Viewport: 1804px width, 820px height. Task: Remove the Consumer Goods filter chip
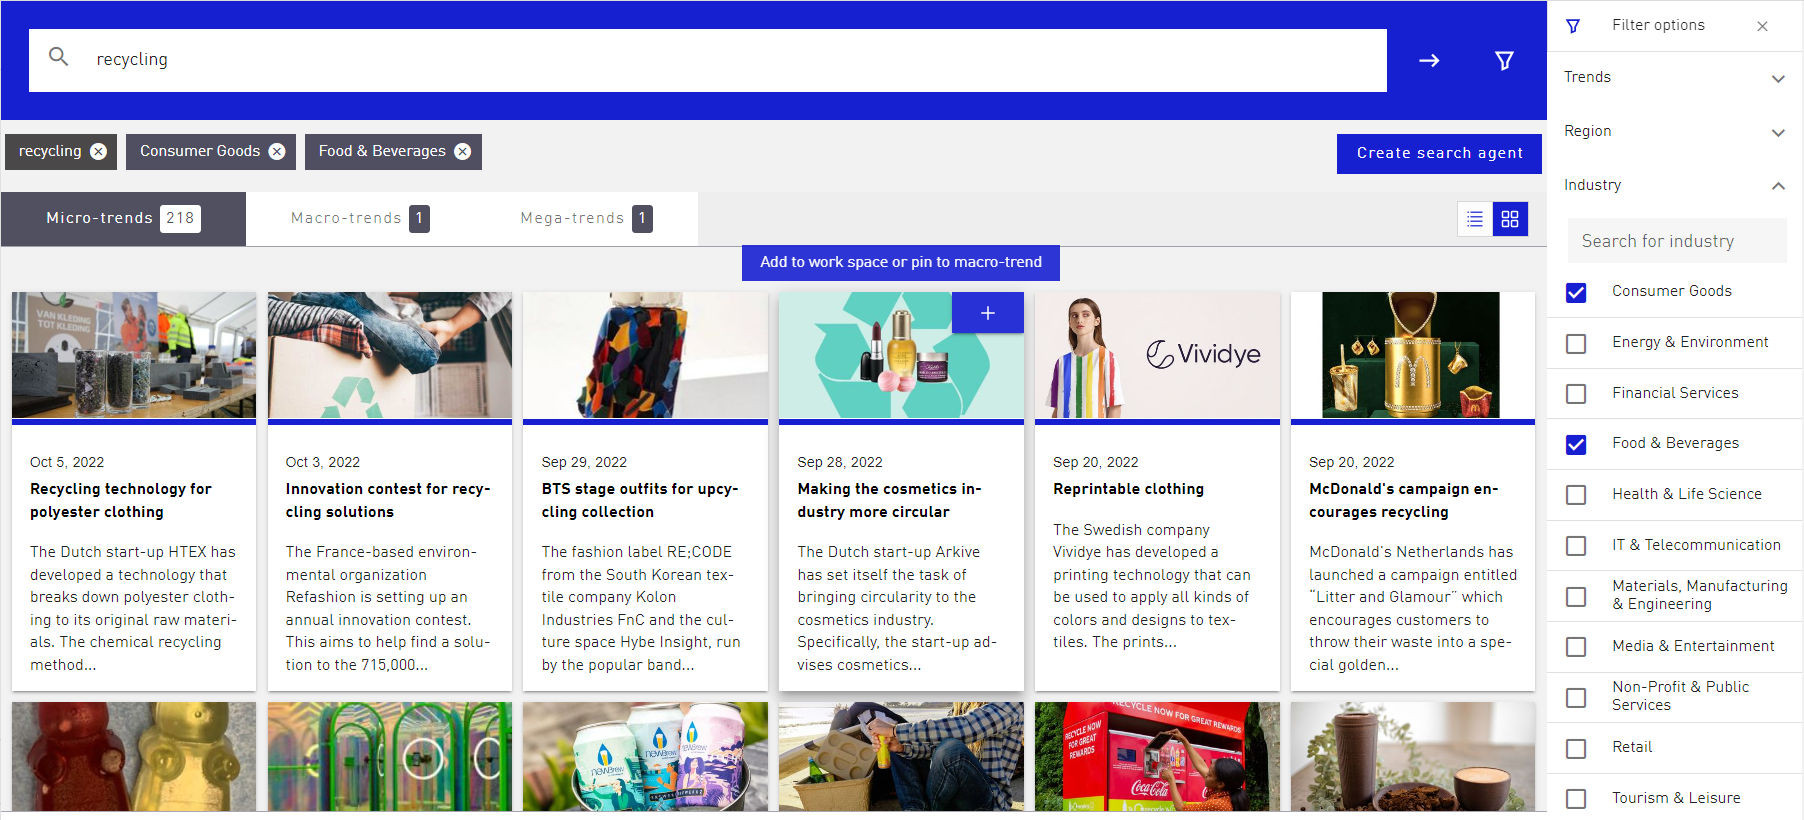[277, 151]
